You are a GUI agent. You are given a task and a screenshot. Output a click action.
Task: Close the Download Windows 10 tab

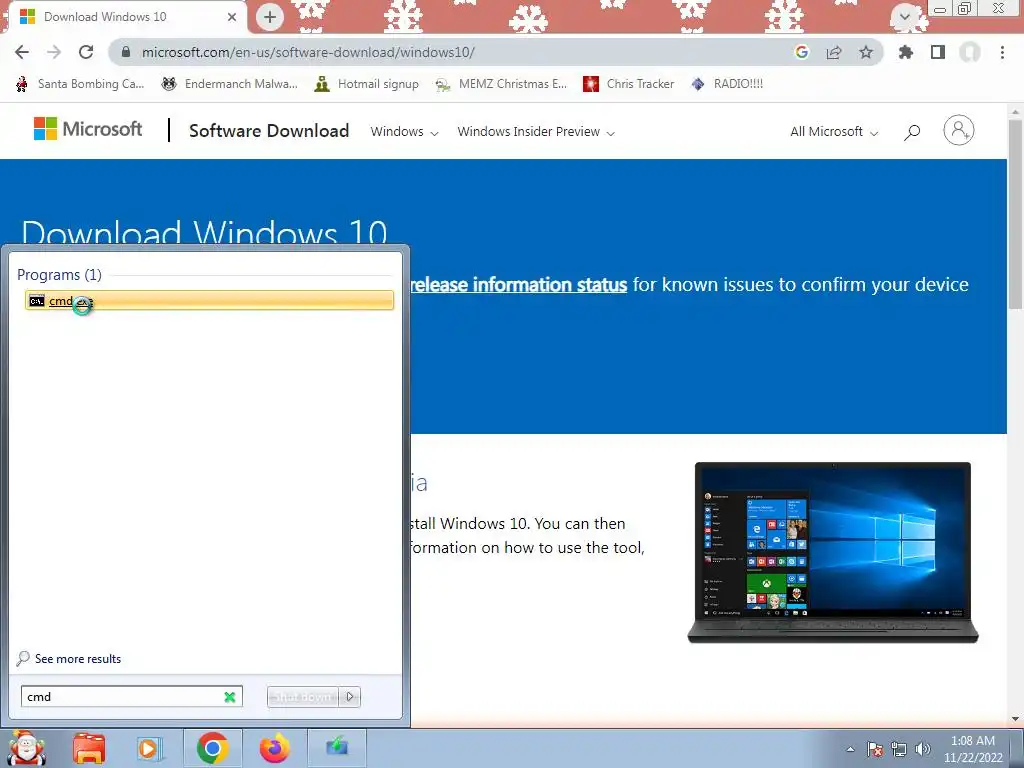[232, 17]
